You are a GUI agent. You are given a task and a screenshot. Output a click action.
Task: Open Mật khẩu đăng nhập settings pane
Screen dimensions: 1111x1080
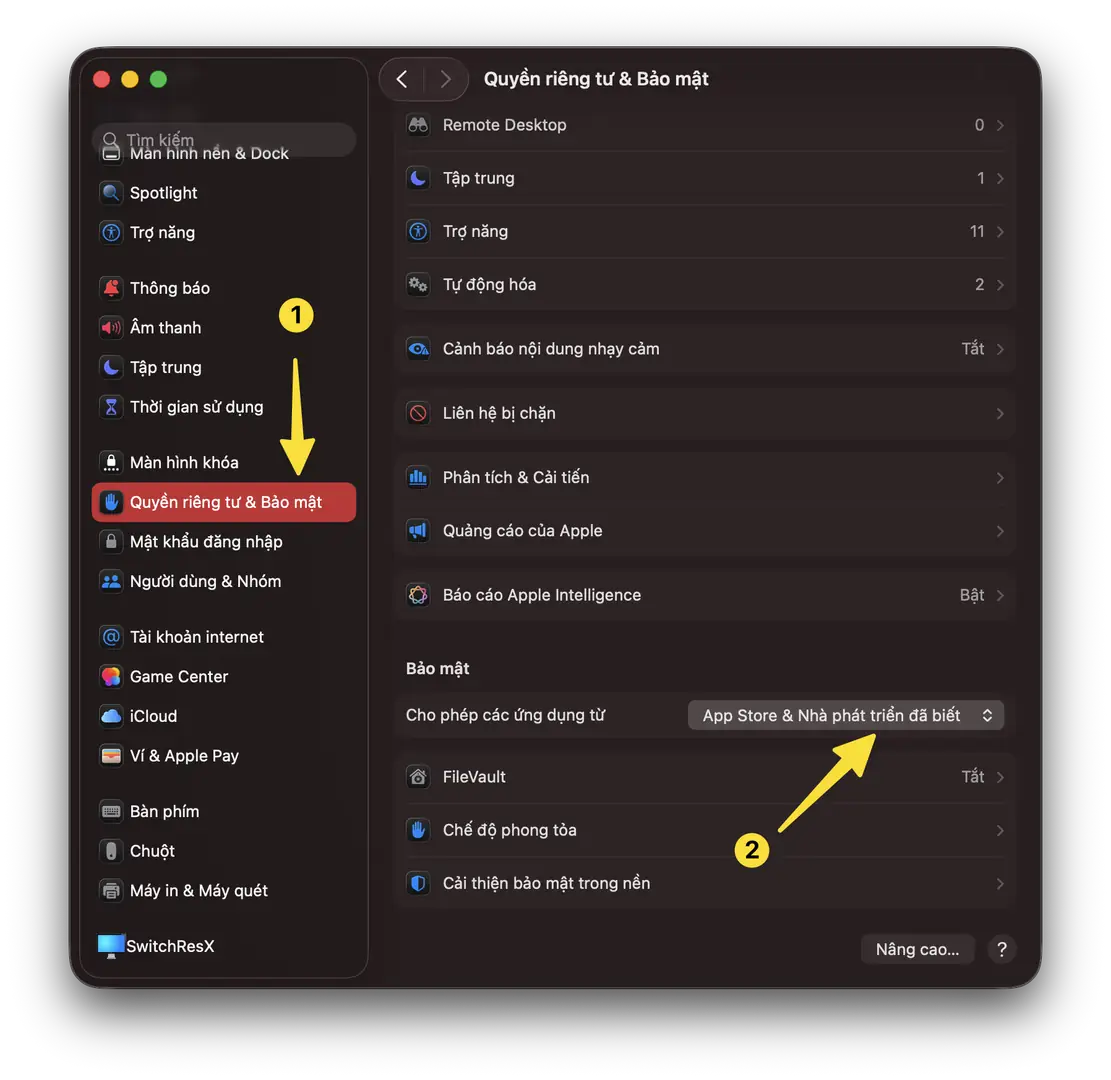[x=224, y=541]
